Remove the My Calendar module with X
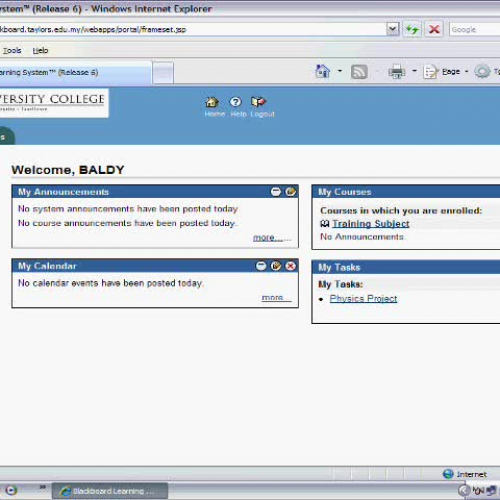 tap(291, 266)
